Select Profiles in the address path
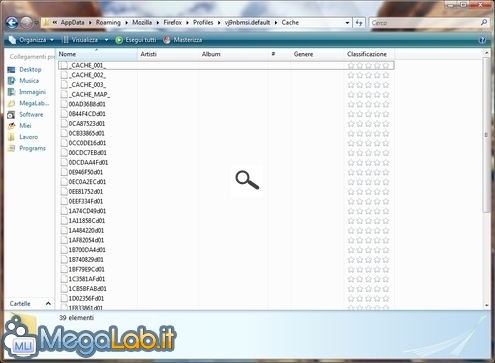The height and width of the screenshot is (363, 495). point(203,22)
